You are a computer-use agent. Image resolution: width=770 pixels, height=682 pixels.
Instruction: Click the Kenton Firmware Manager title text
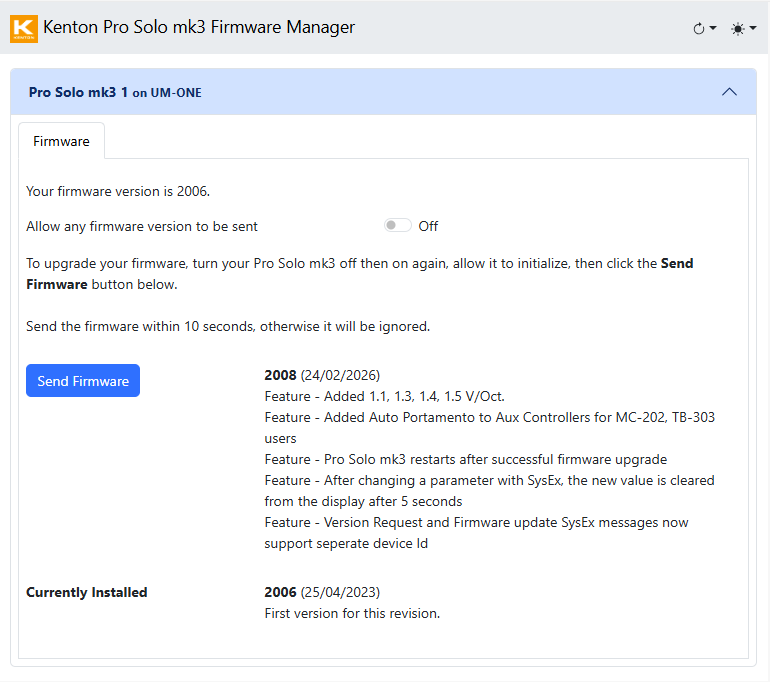click(199, 28)
